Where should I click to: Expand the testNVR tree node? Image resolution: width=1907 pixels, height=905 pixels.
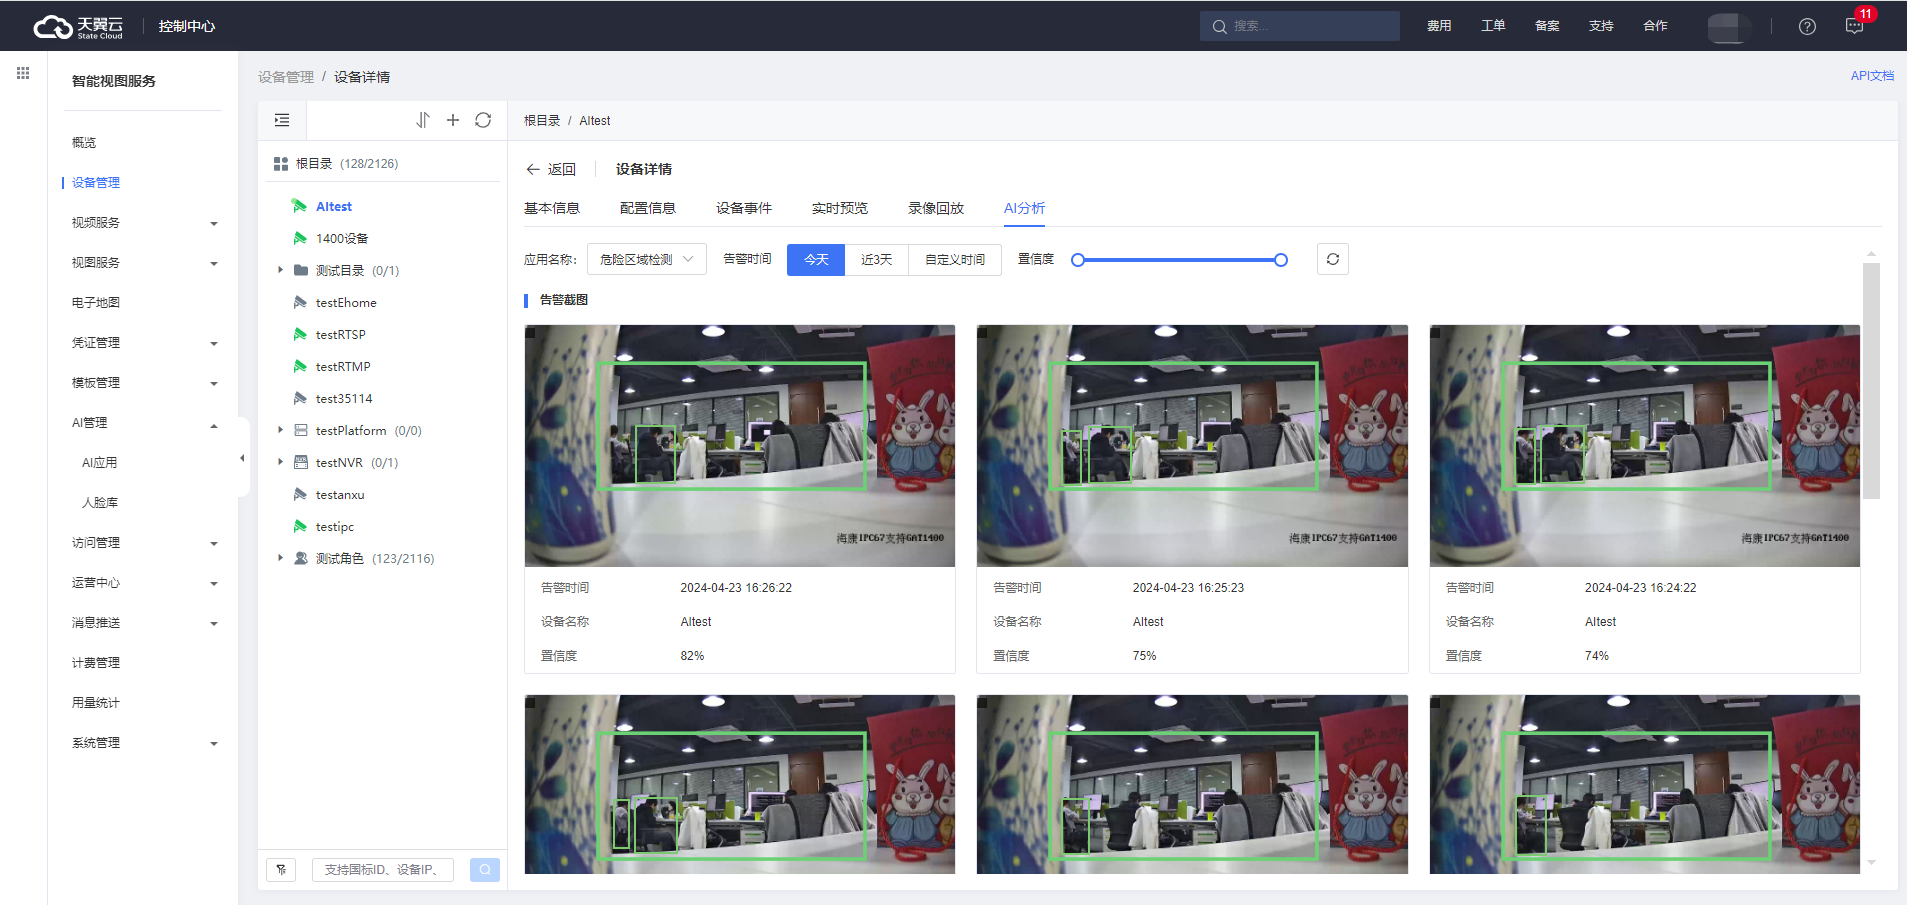pos(280,462)
